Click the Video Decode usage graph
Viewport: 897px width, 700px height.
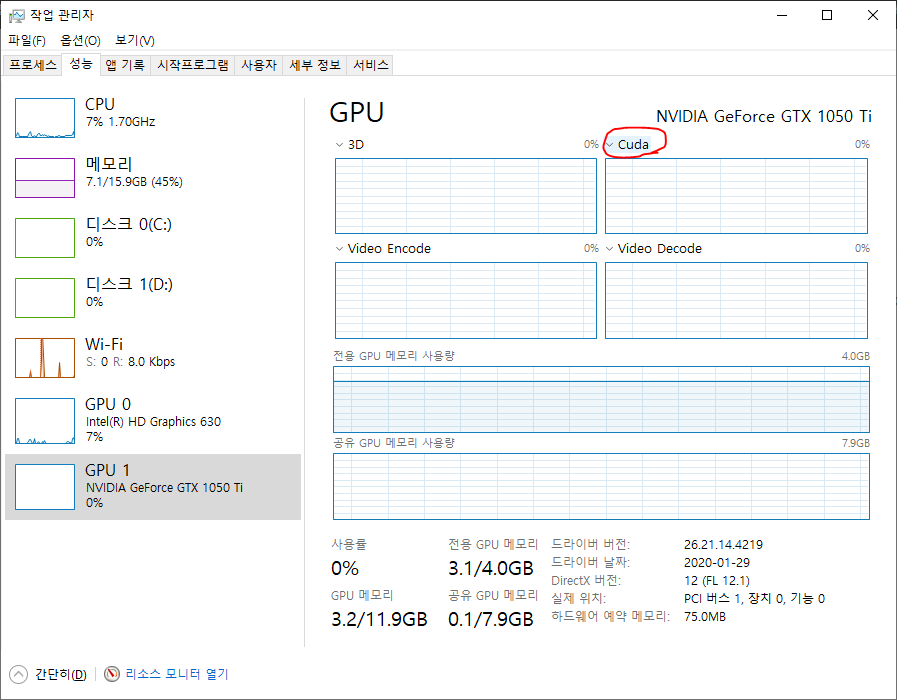tap(736, 300)
